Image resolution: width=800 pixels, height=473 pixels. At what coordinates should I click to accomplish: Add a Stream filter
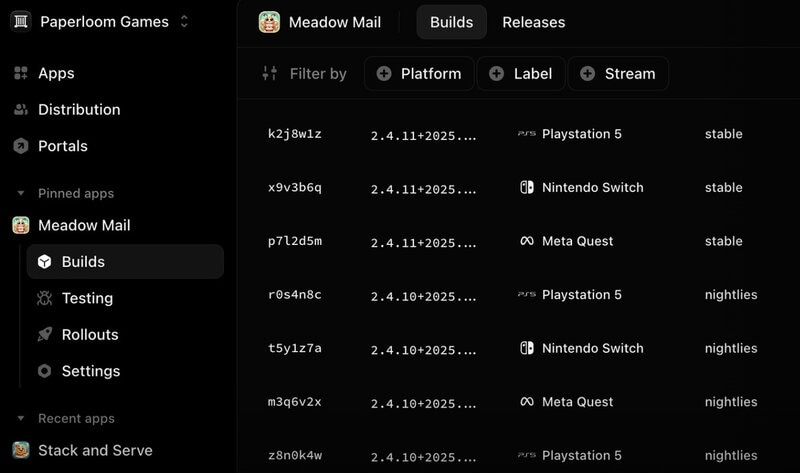pos(618,73)
